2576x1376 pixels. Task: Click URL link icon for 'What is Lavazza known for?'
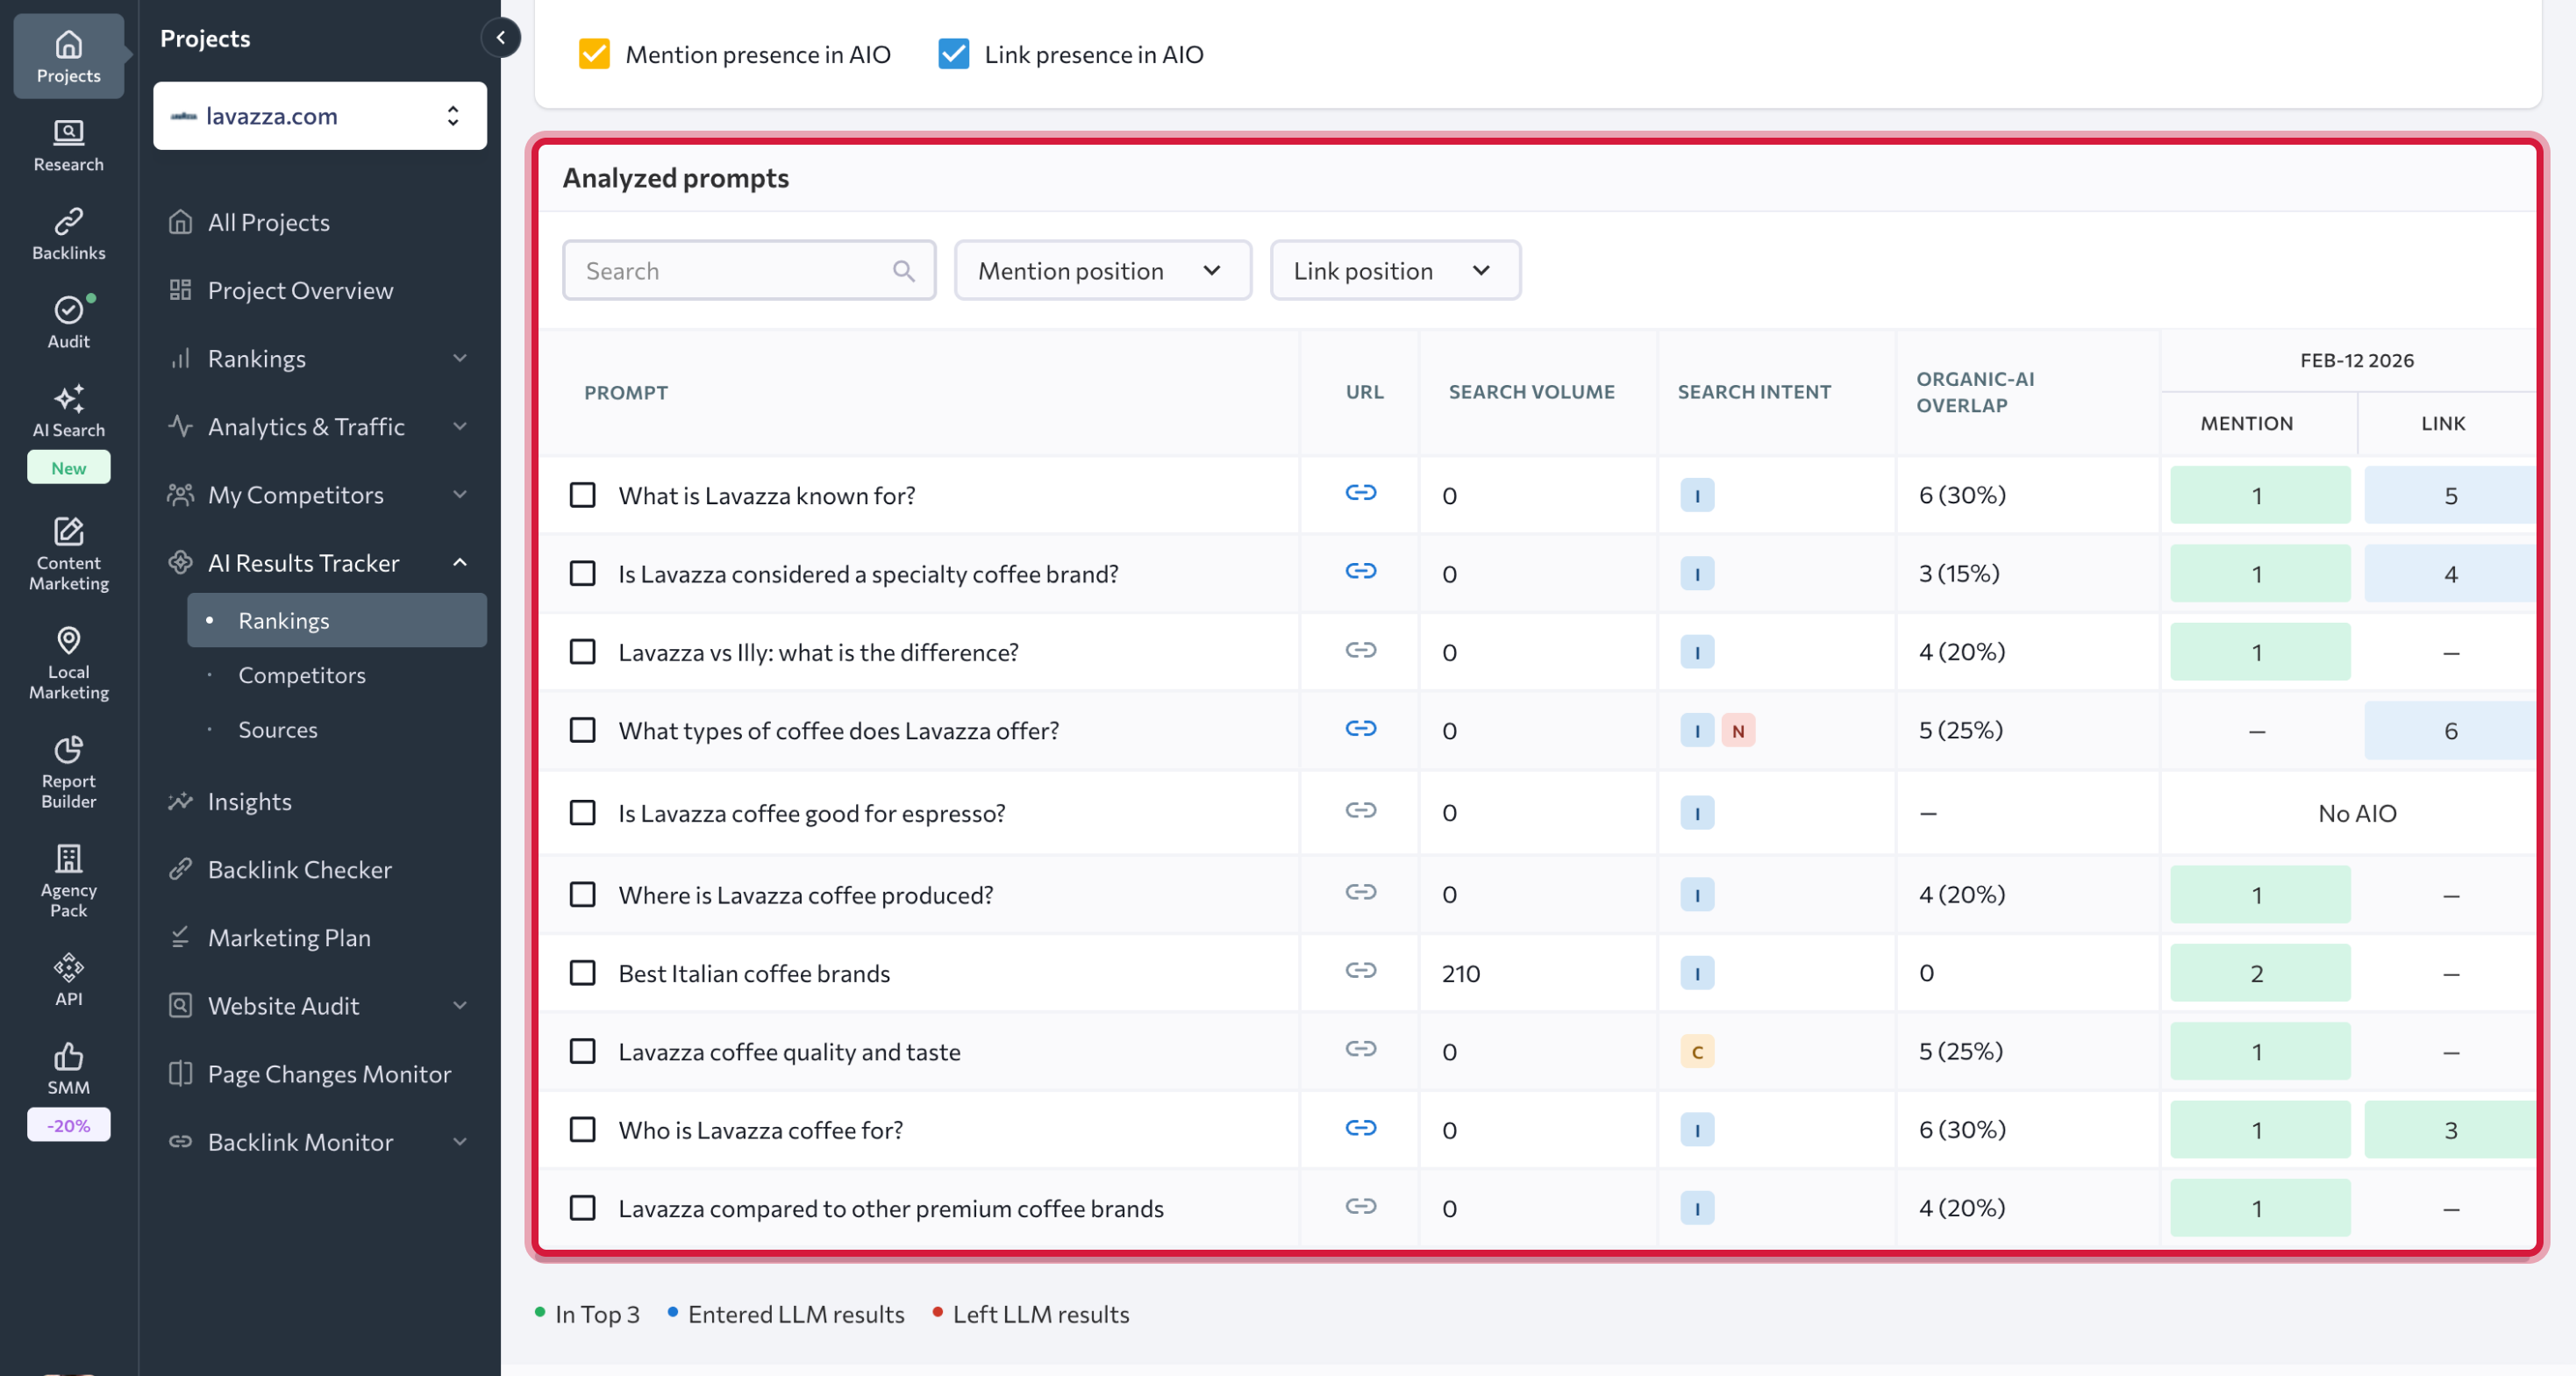(1360, 493)
